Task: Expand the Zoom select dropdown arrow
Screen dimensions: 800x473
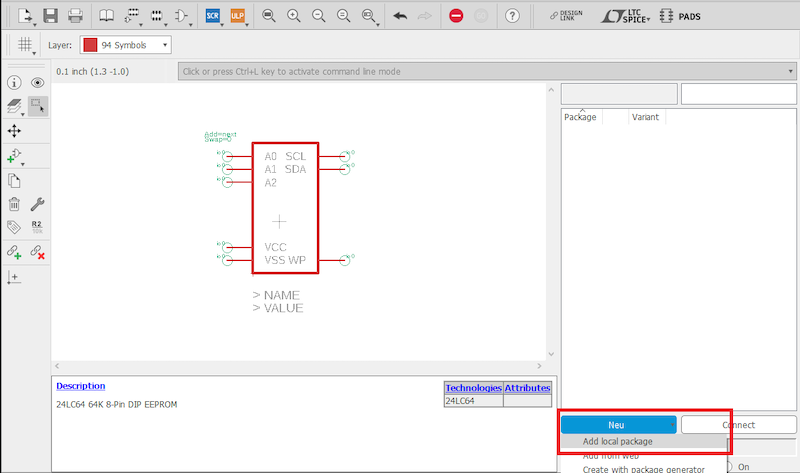Action: click(378, 24)
